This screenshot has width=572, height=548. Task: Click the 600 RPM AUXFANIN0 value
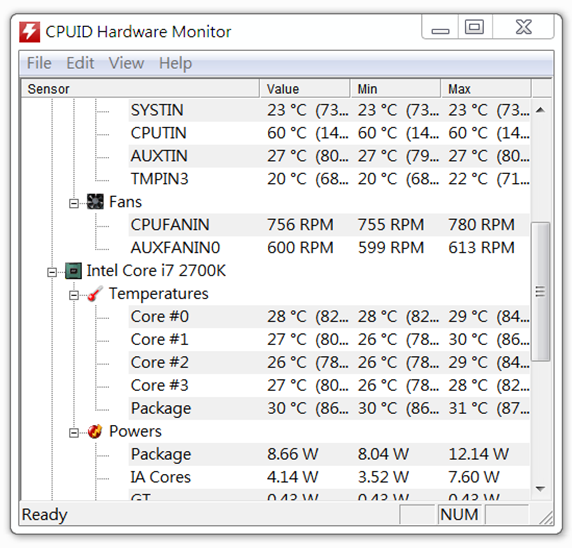click(x=300, y=248)
